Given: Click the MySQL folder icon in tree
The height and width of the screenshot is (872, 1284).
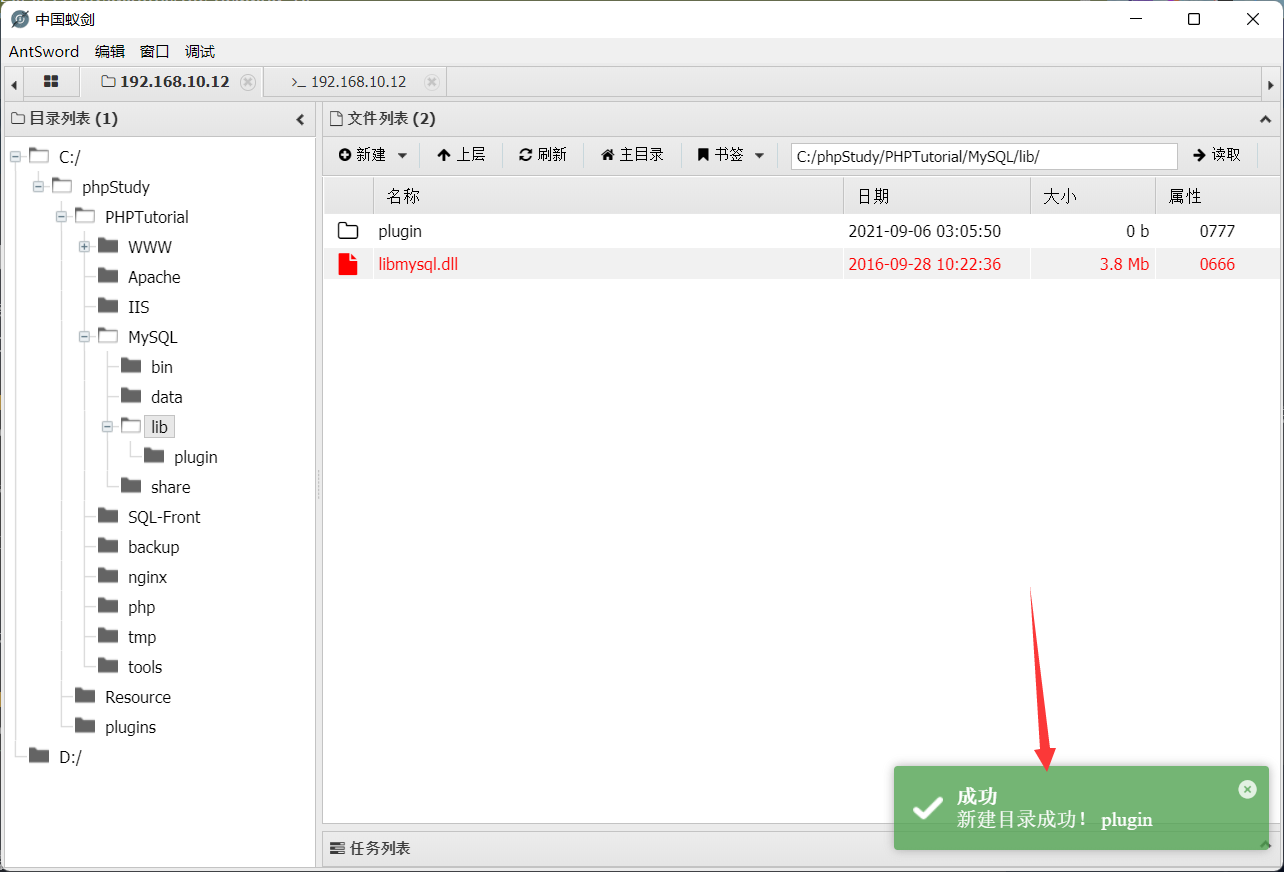Looking at the screenshot, I should coord(108,335).
